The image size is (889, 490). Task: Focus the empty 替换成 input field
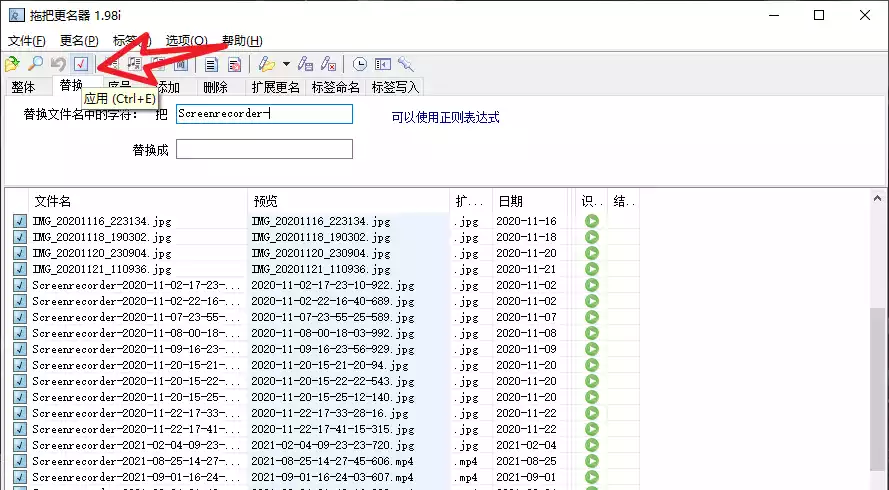[264, 149]
